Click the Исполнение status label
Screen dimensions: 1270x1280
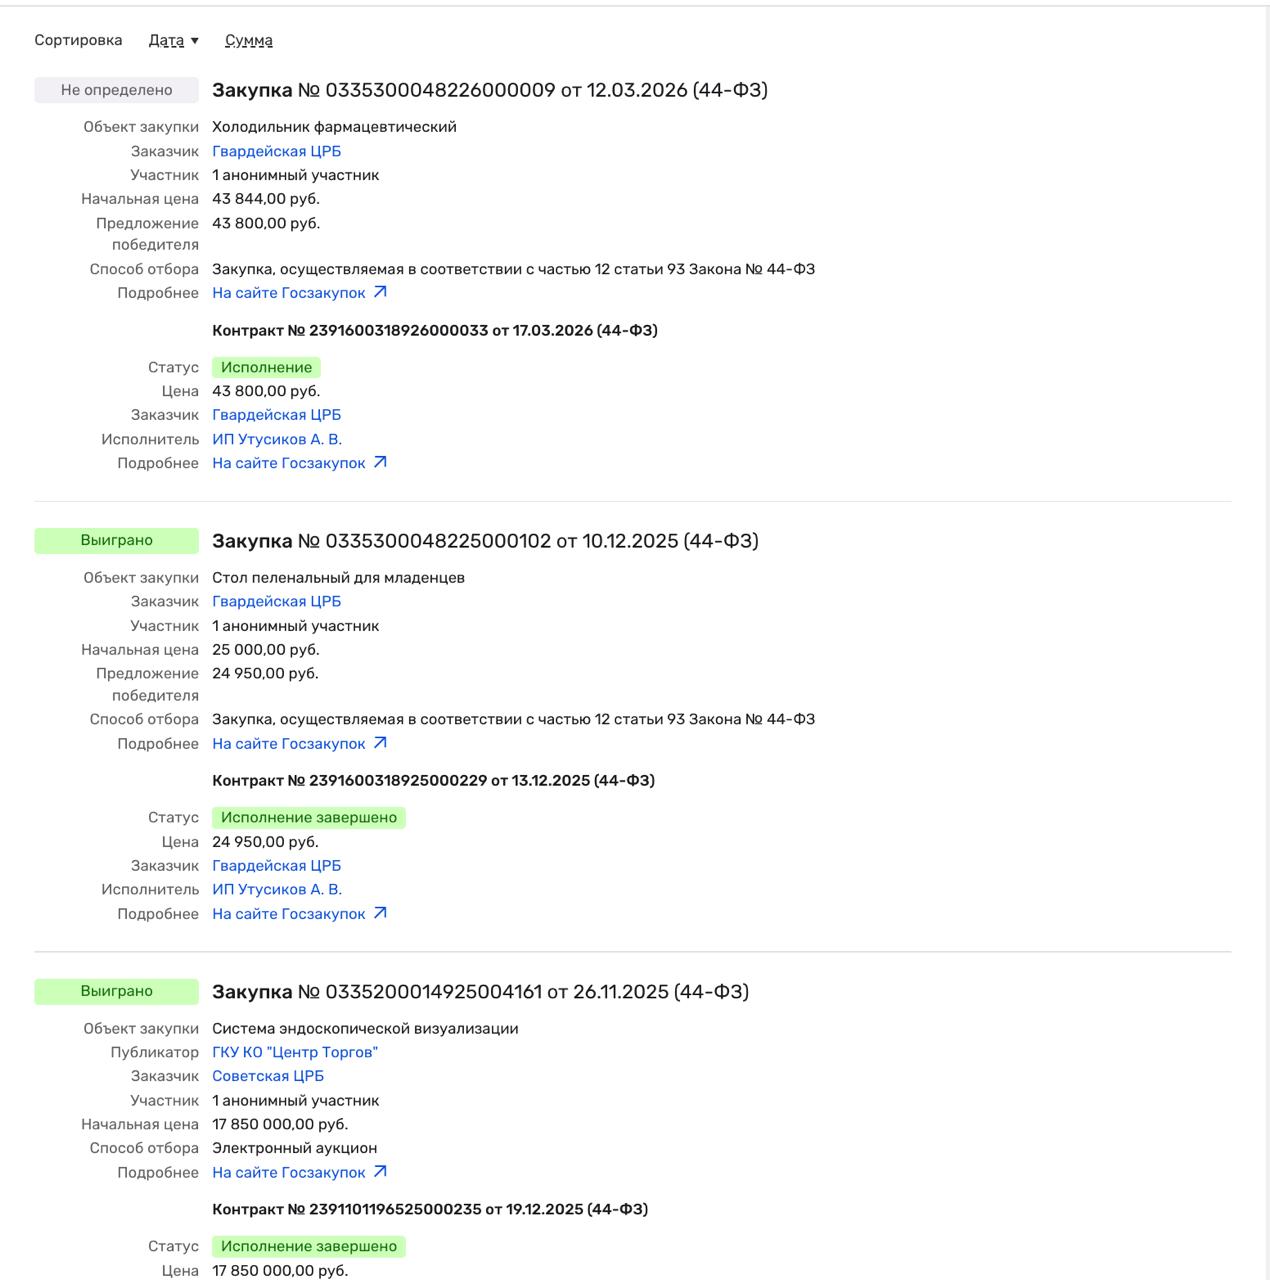tap(266, 367)
